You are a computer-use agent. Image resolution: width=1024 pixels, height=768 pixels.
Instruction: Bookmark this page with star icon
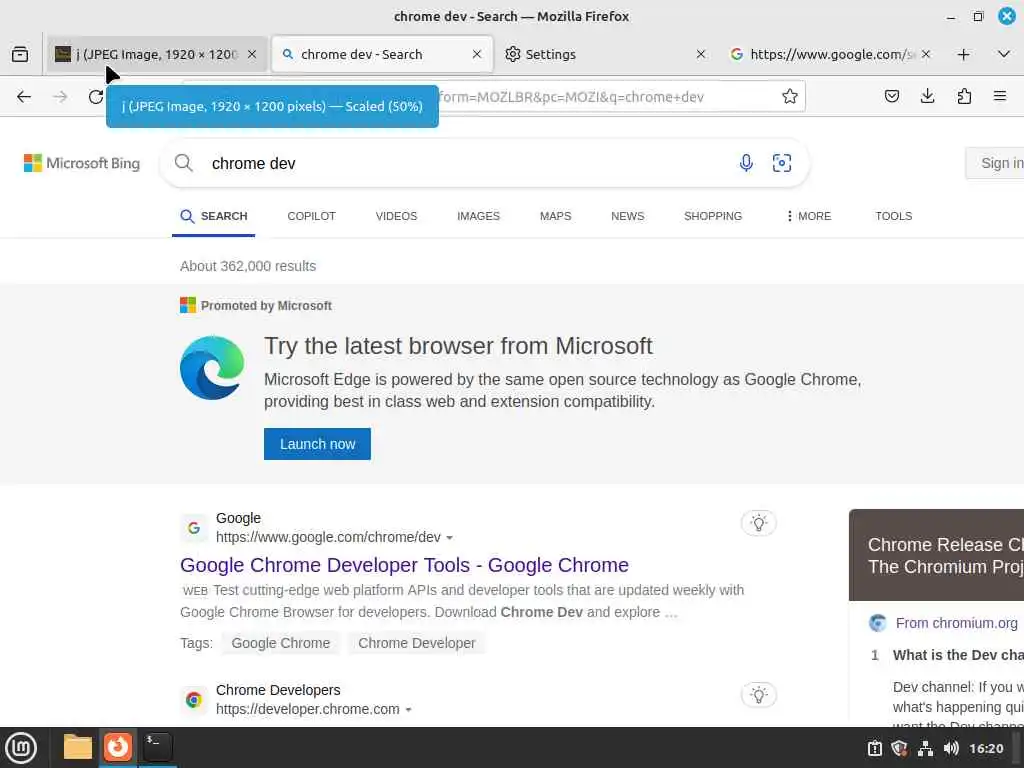pos(790,97)
